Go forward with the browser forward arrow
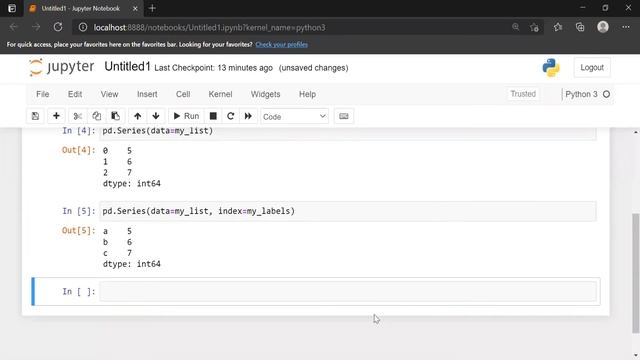The image size is (640, 360). click(36, 27)
